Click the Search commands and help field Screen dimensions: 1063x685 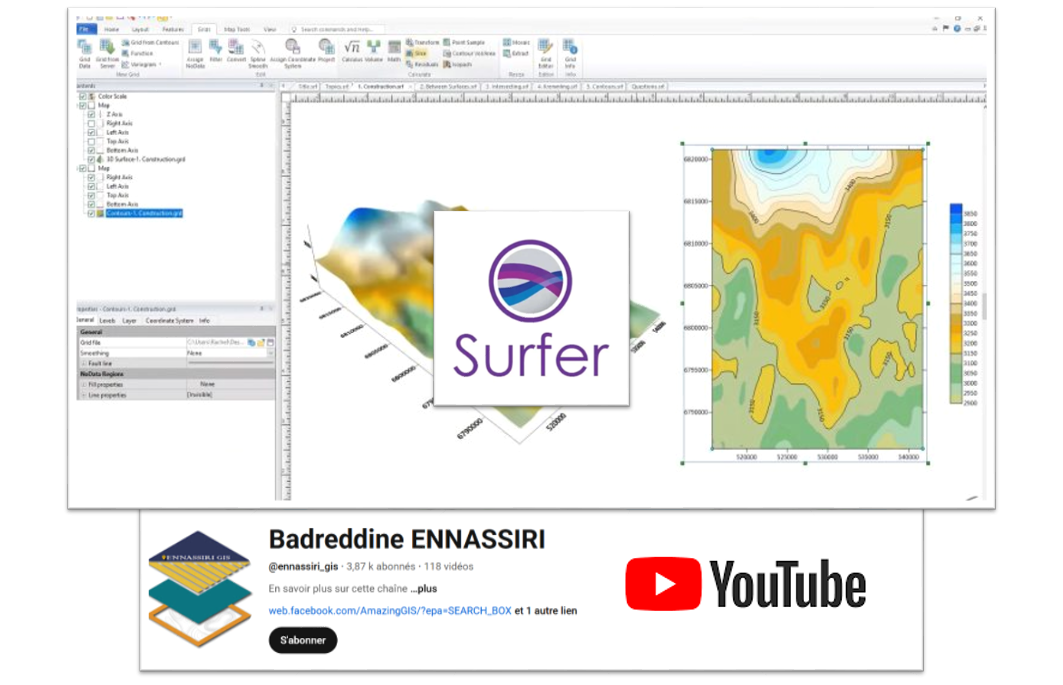pyautogui.click(x=337, y=29)
